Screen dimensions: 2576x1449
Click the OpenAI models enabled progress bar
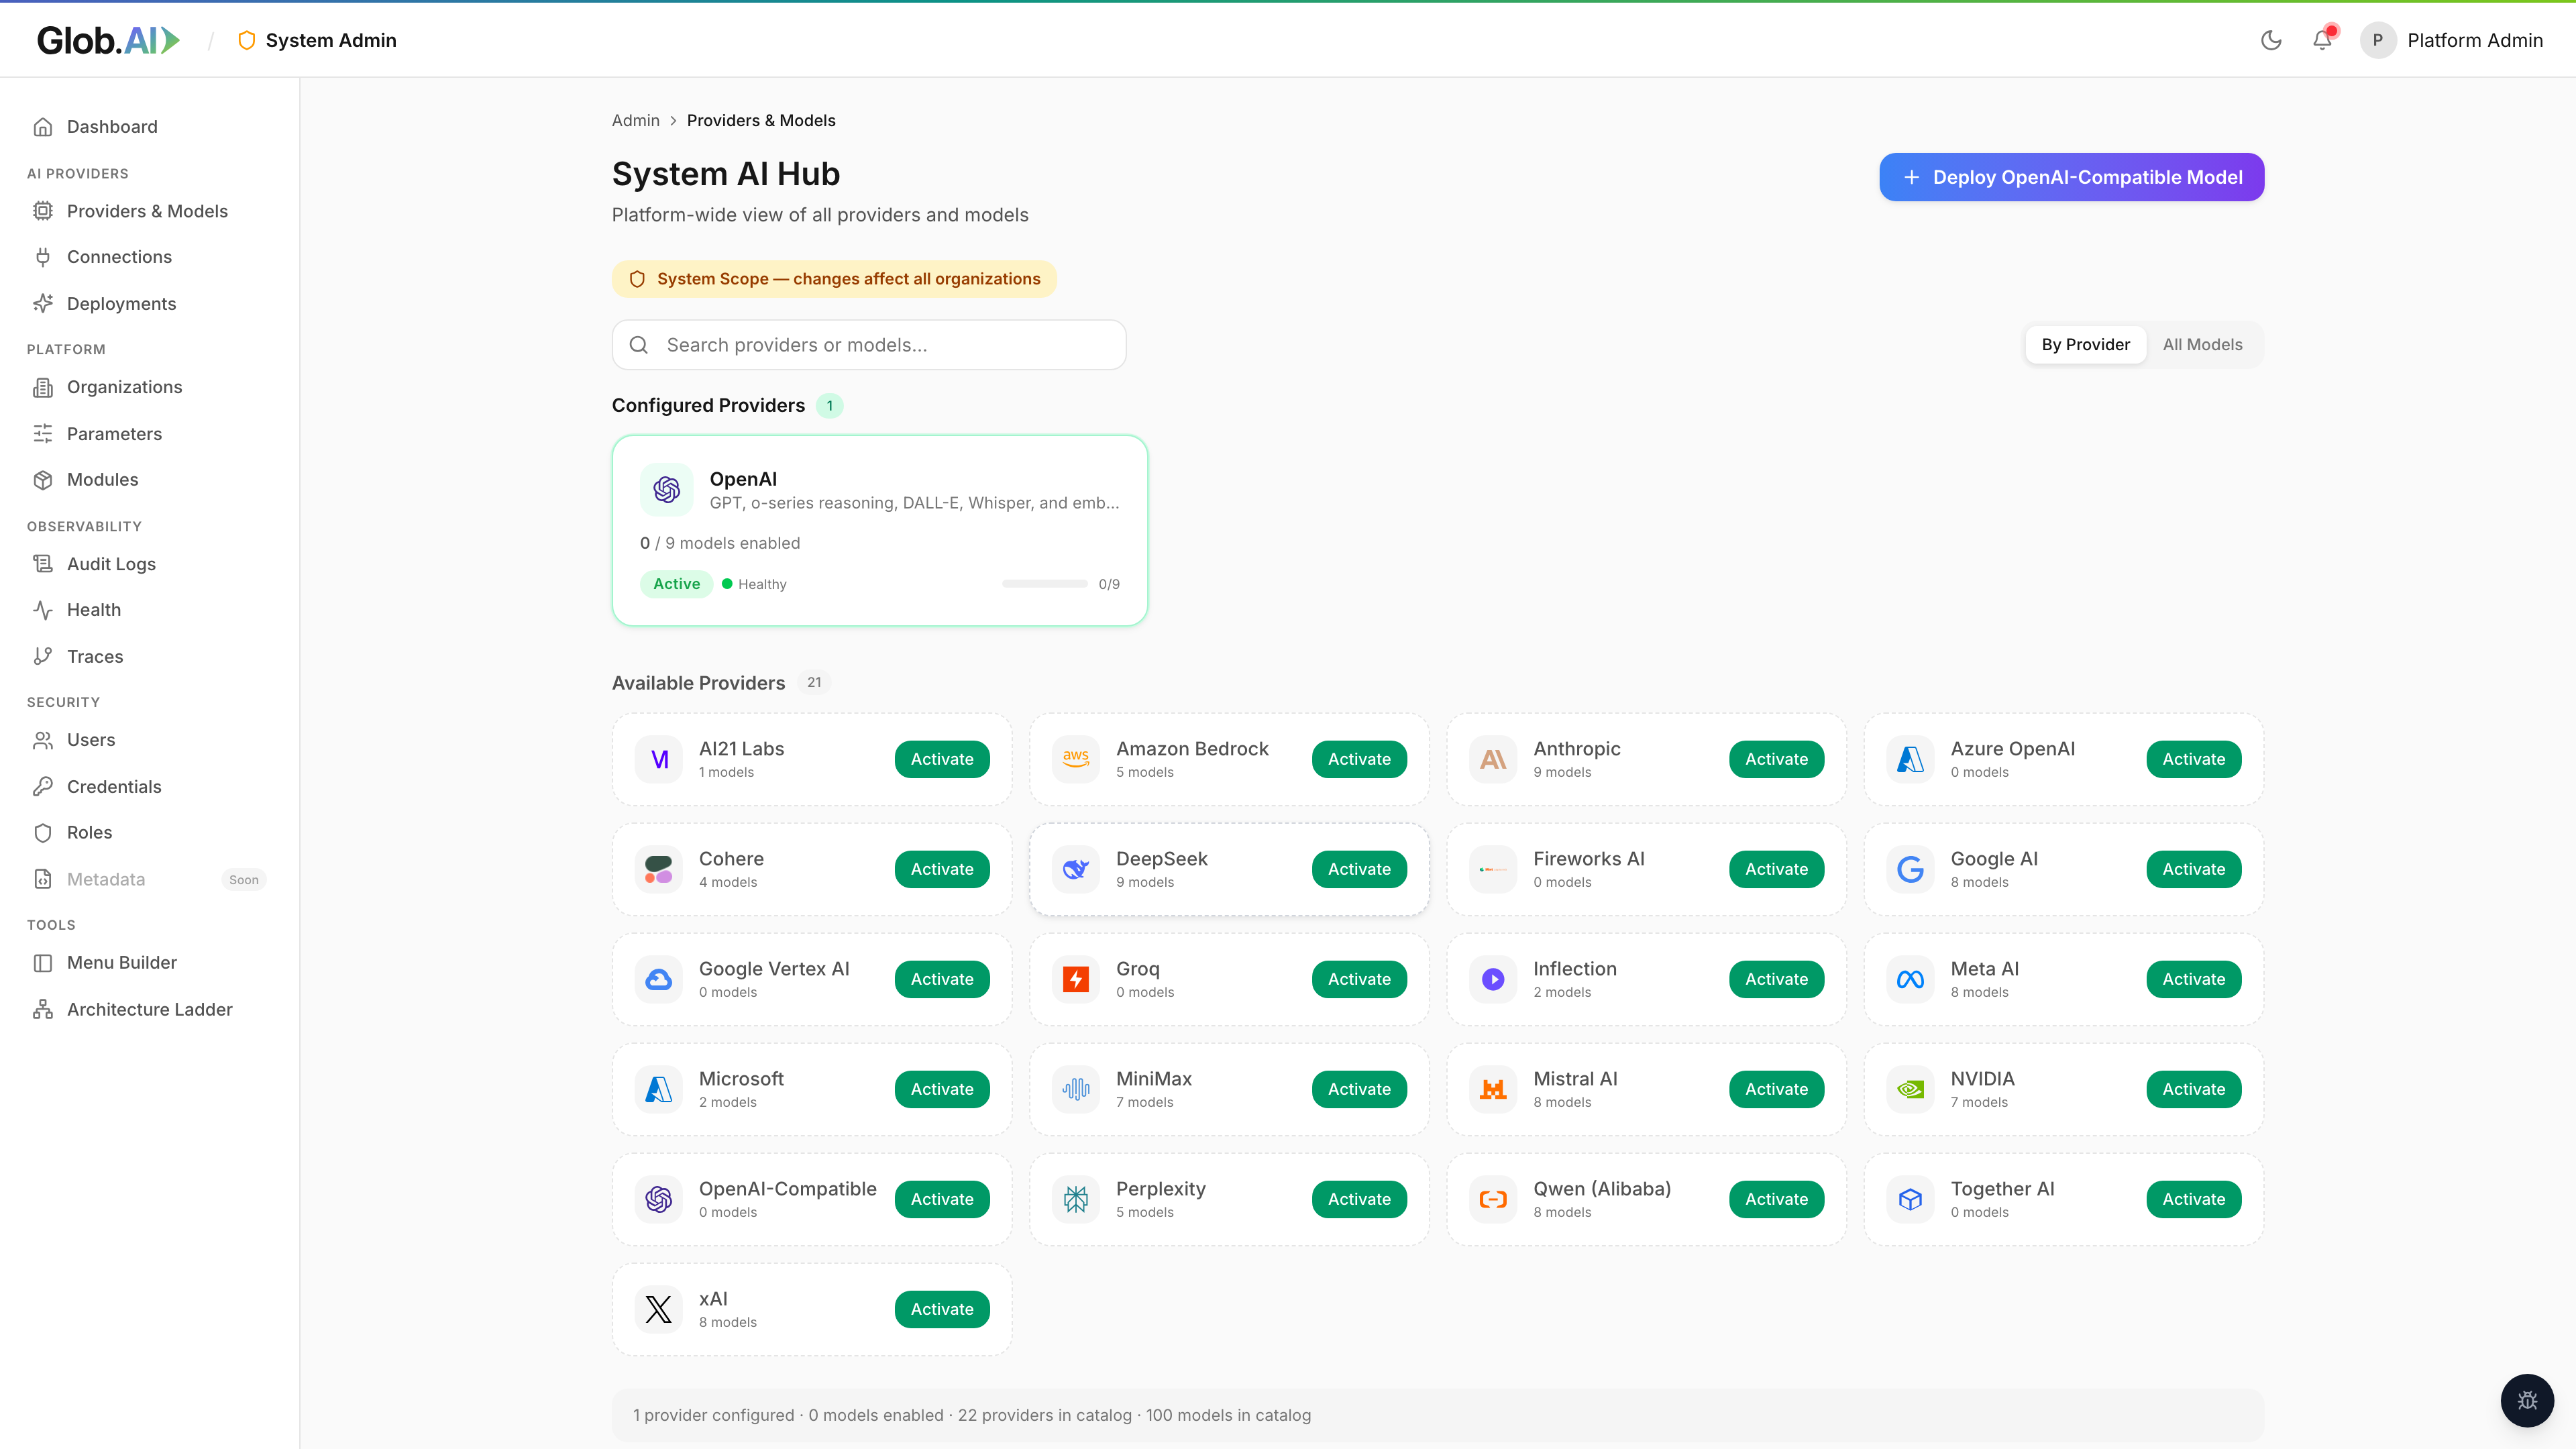pyautogui.click(x=1044, y=584)
